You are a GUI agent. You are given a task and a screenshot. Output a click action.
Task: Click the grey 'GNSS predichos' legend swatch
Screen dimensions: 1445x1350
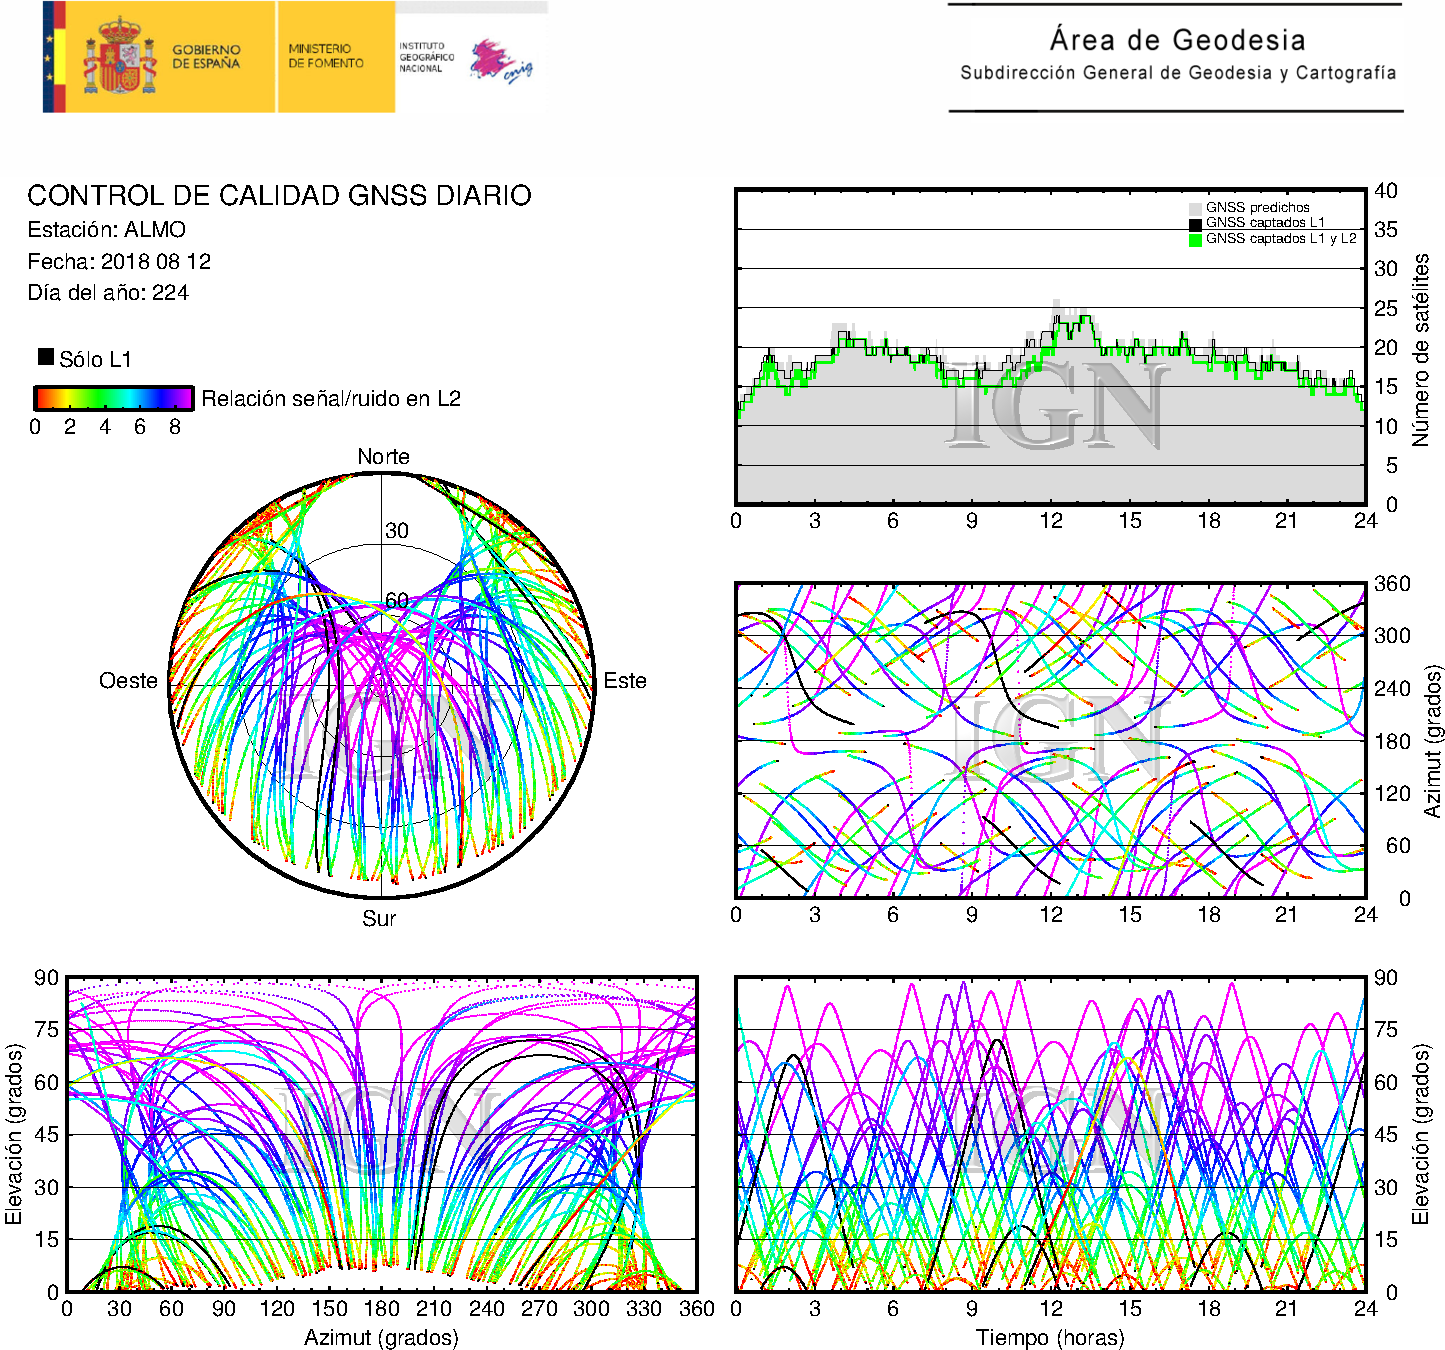point(1195,208)
